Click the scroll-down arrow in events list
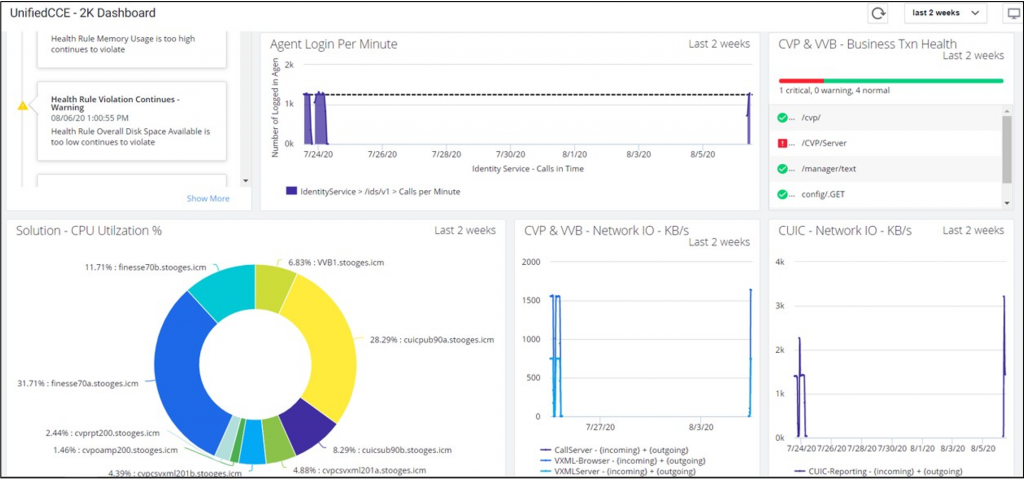The image size is (1024, 479). coord(247,182)
